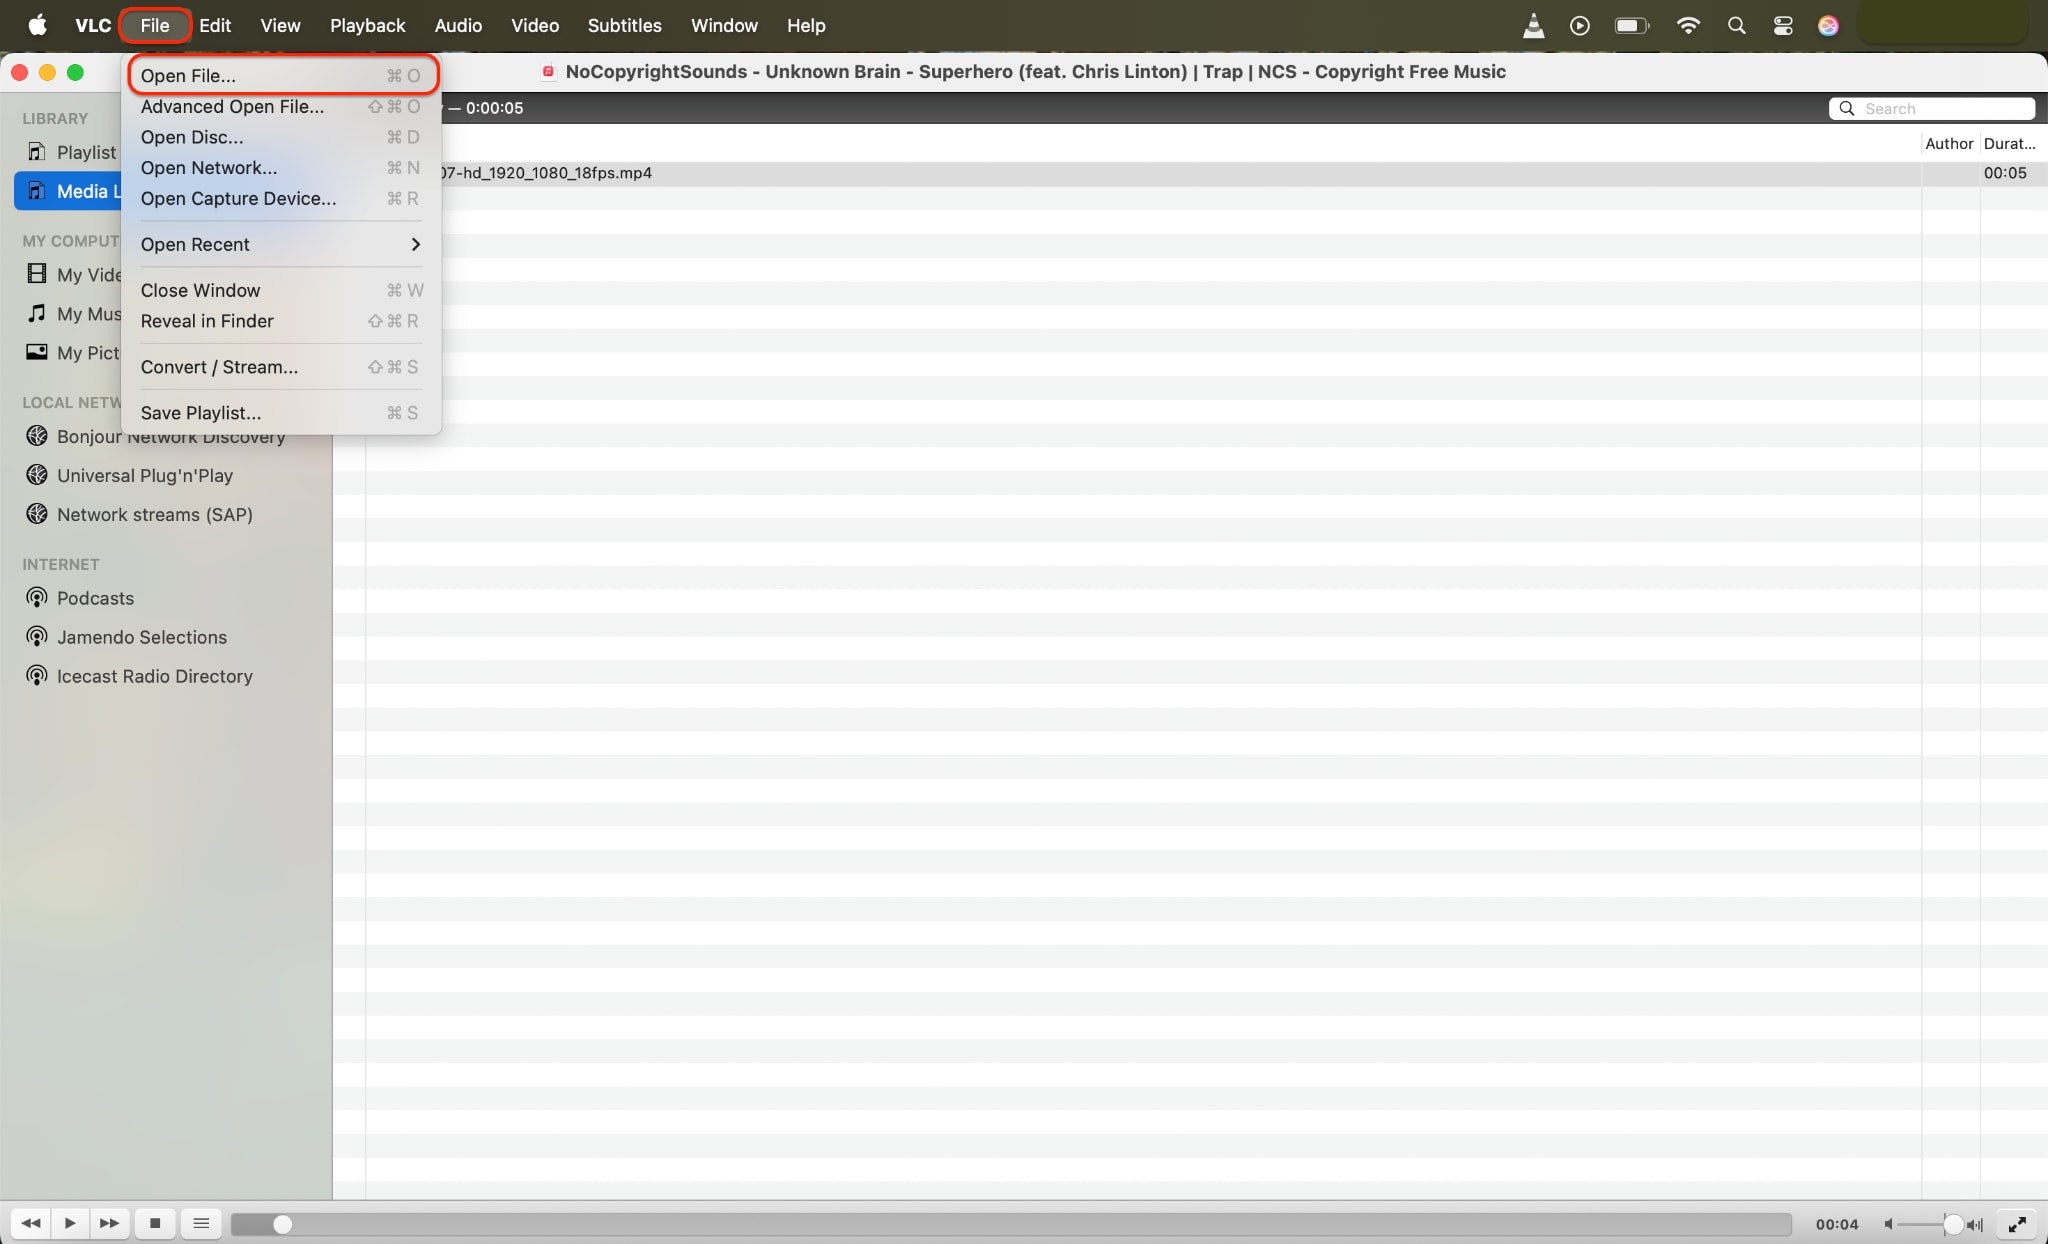Image resolution: width=2048 pixels, height=1244 pixels.
Task: Choose Reveal in Finder menu item
Action: (281, 321)
